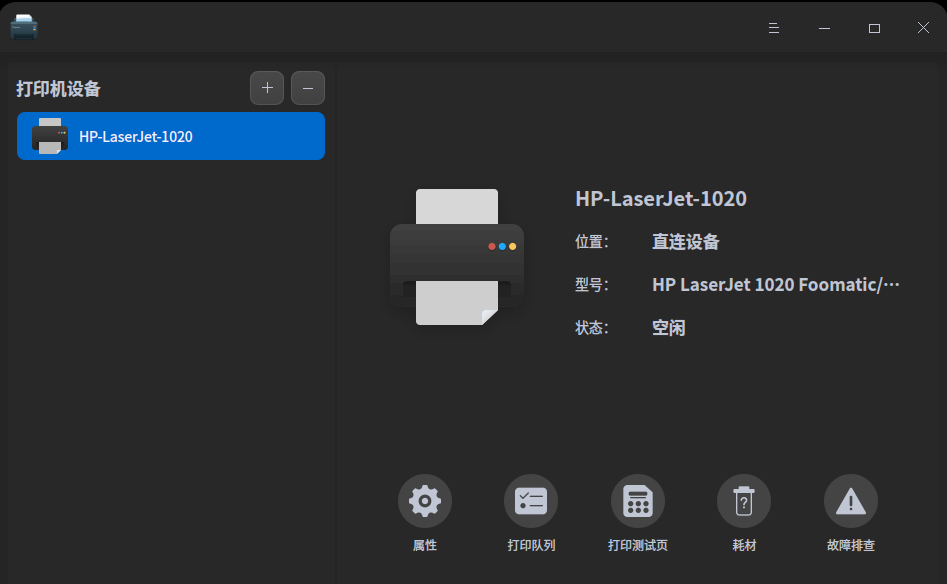
Task: Click the printer app icon in title bar
Action: pos(24,27)
